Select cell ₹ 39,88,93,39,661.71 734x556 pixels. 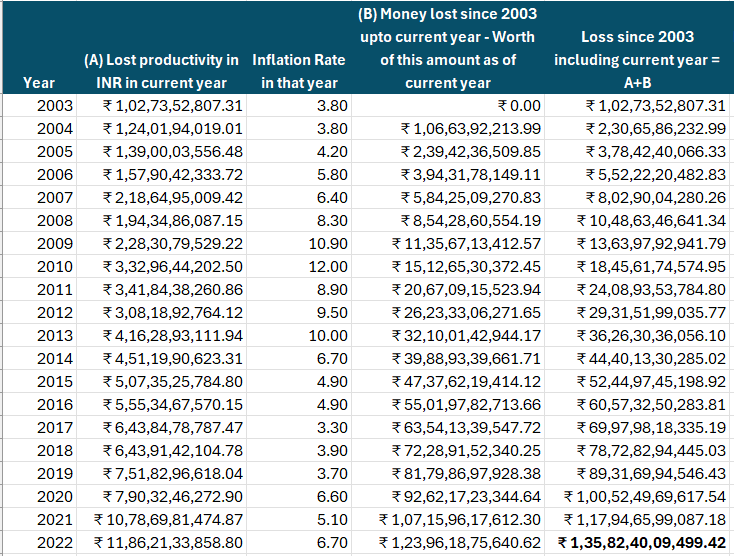point(448,358)
